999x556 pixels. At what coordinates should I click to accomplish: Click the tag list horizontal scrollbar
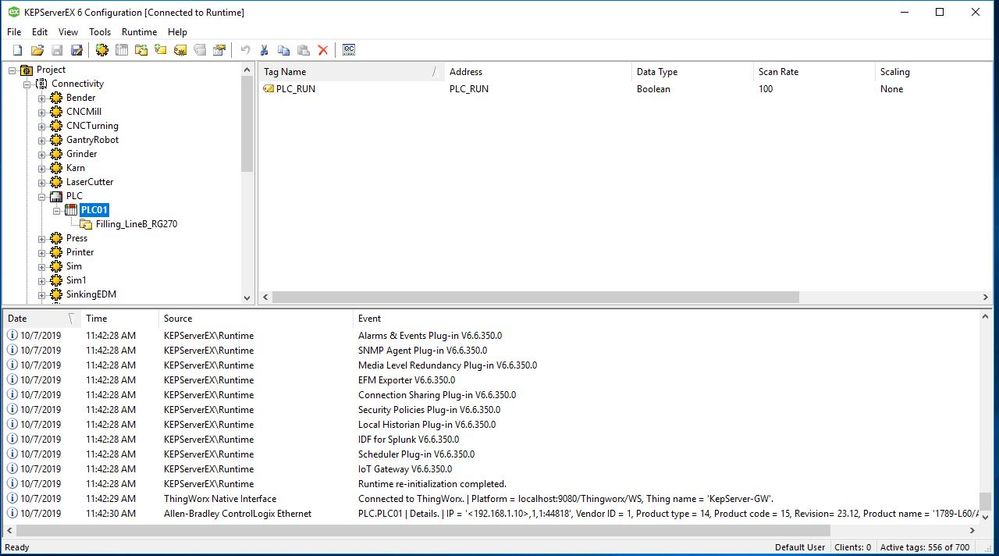click(x=535, y=297)
